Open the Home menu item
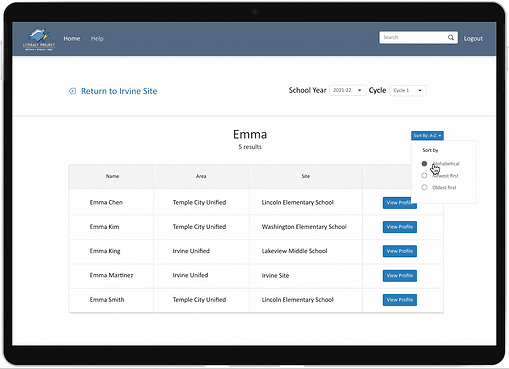This screenshot has width=509, height=369. pyautogui.click(x=72, y=38)
